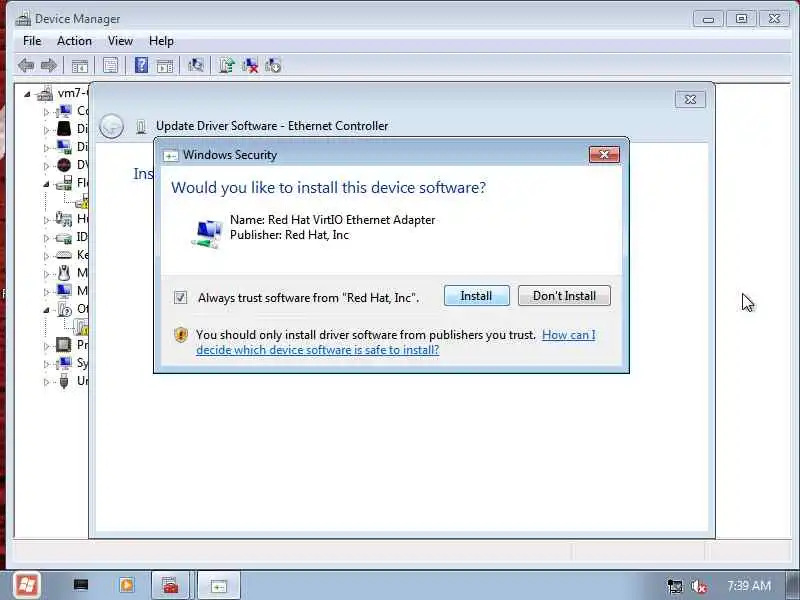Select the Processors chip icon
This screenshot has width=800, height=600.
pyautogui.click(x=64, y=345)
